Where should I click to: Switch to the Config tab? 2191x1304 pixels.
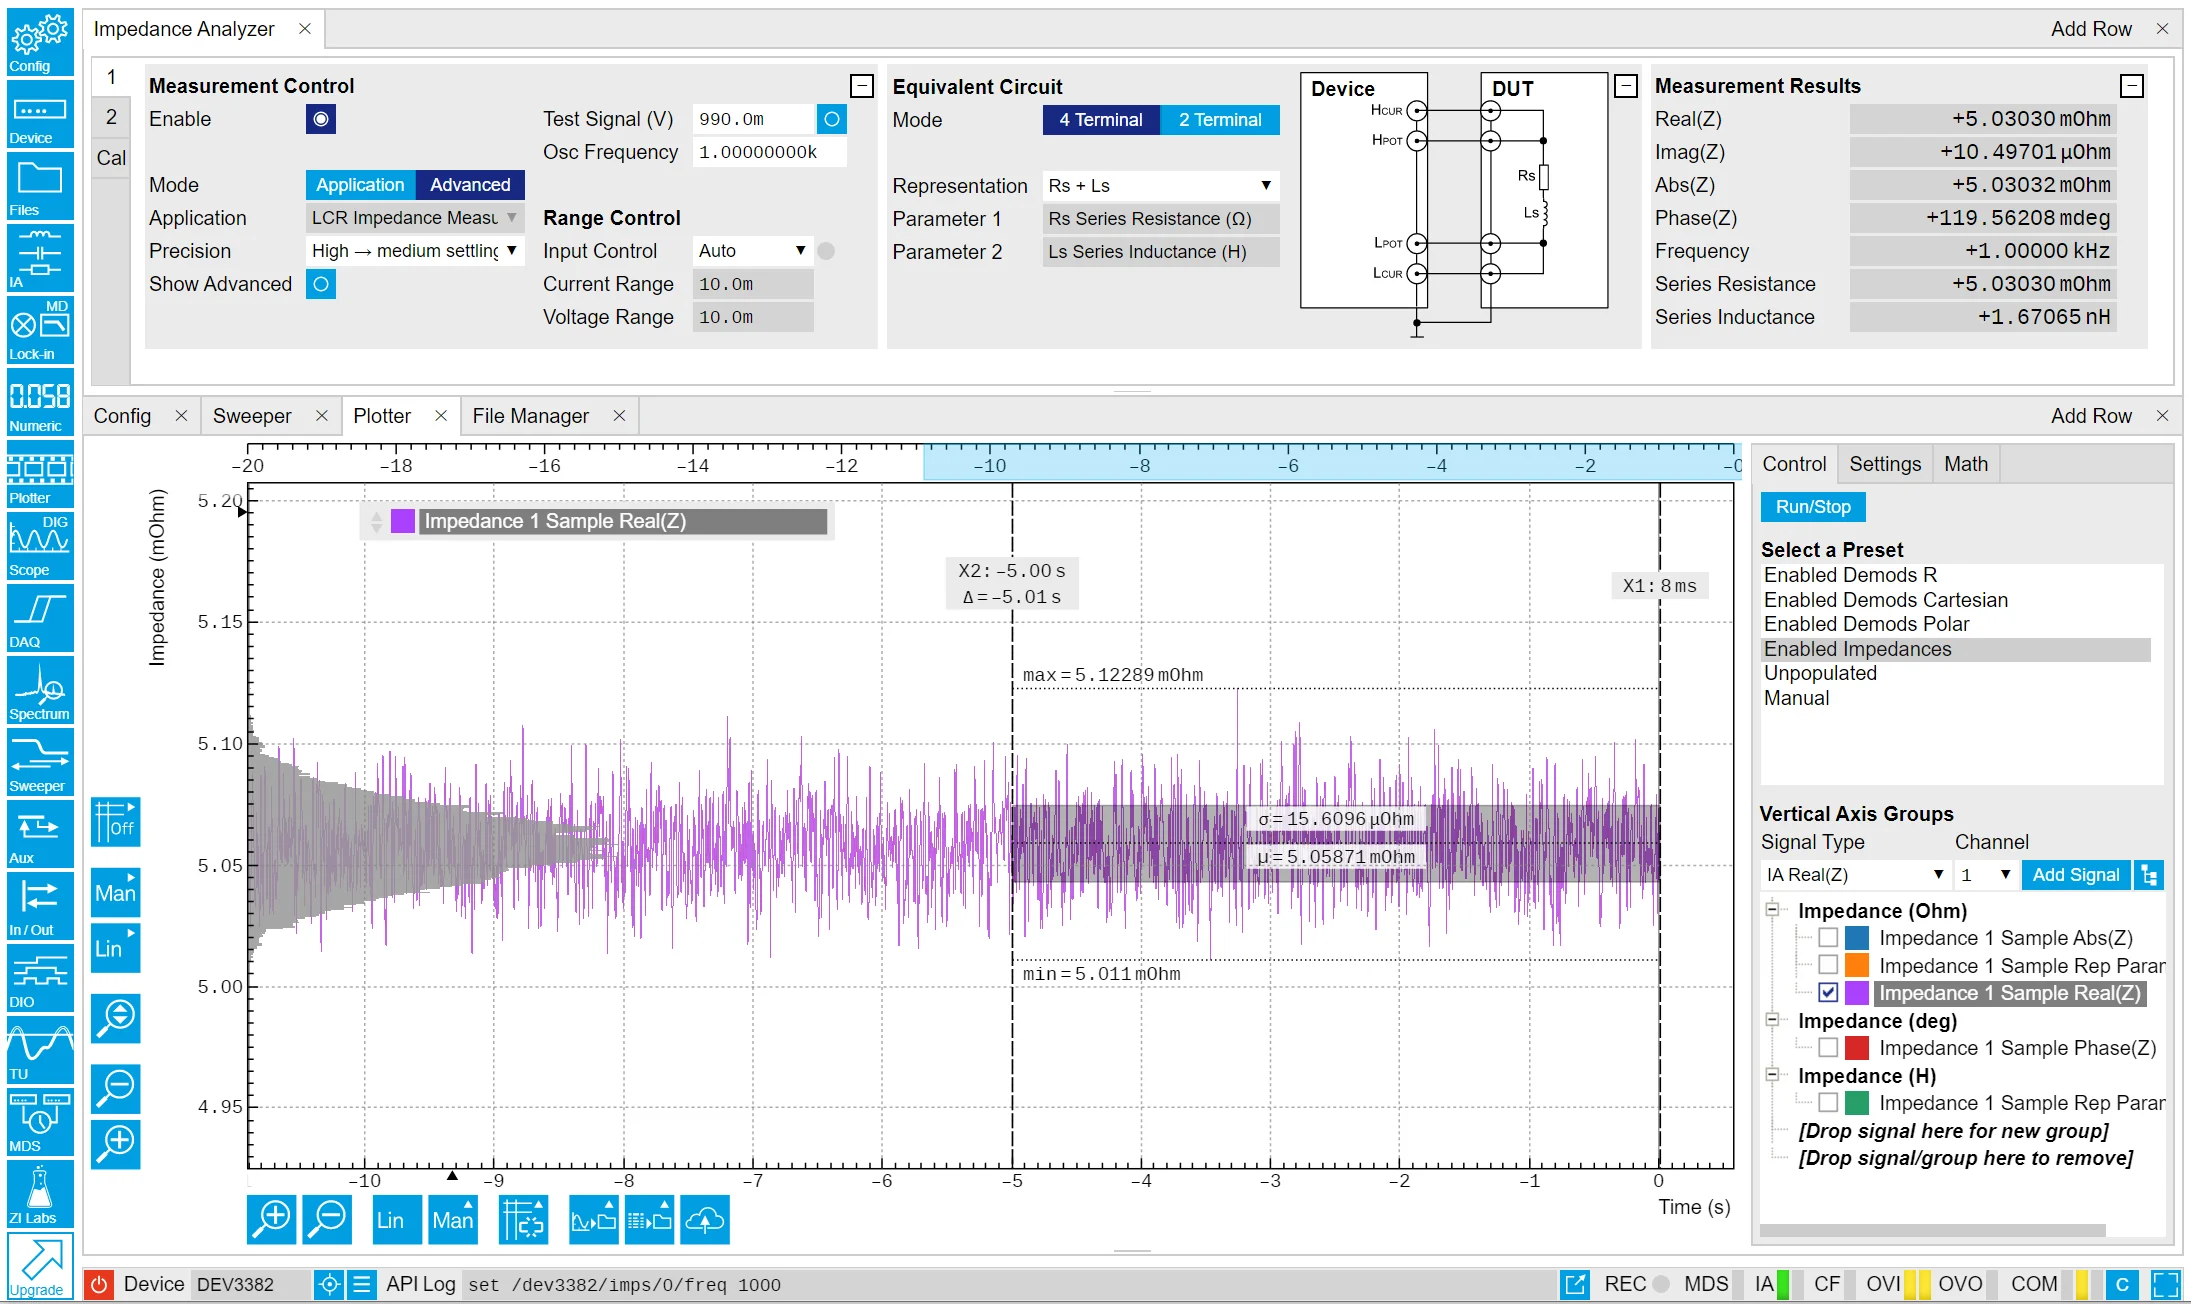pyautogui.click(x=122, y=416)
